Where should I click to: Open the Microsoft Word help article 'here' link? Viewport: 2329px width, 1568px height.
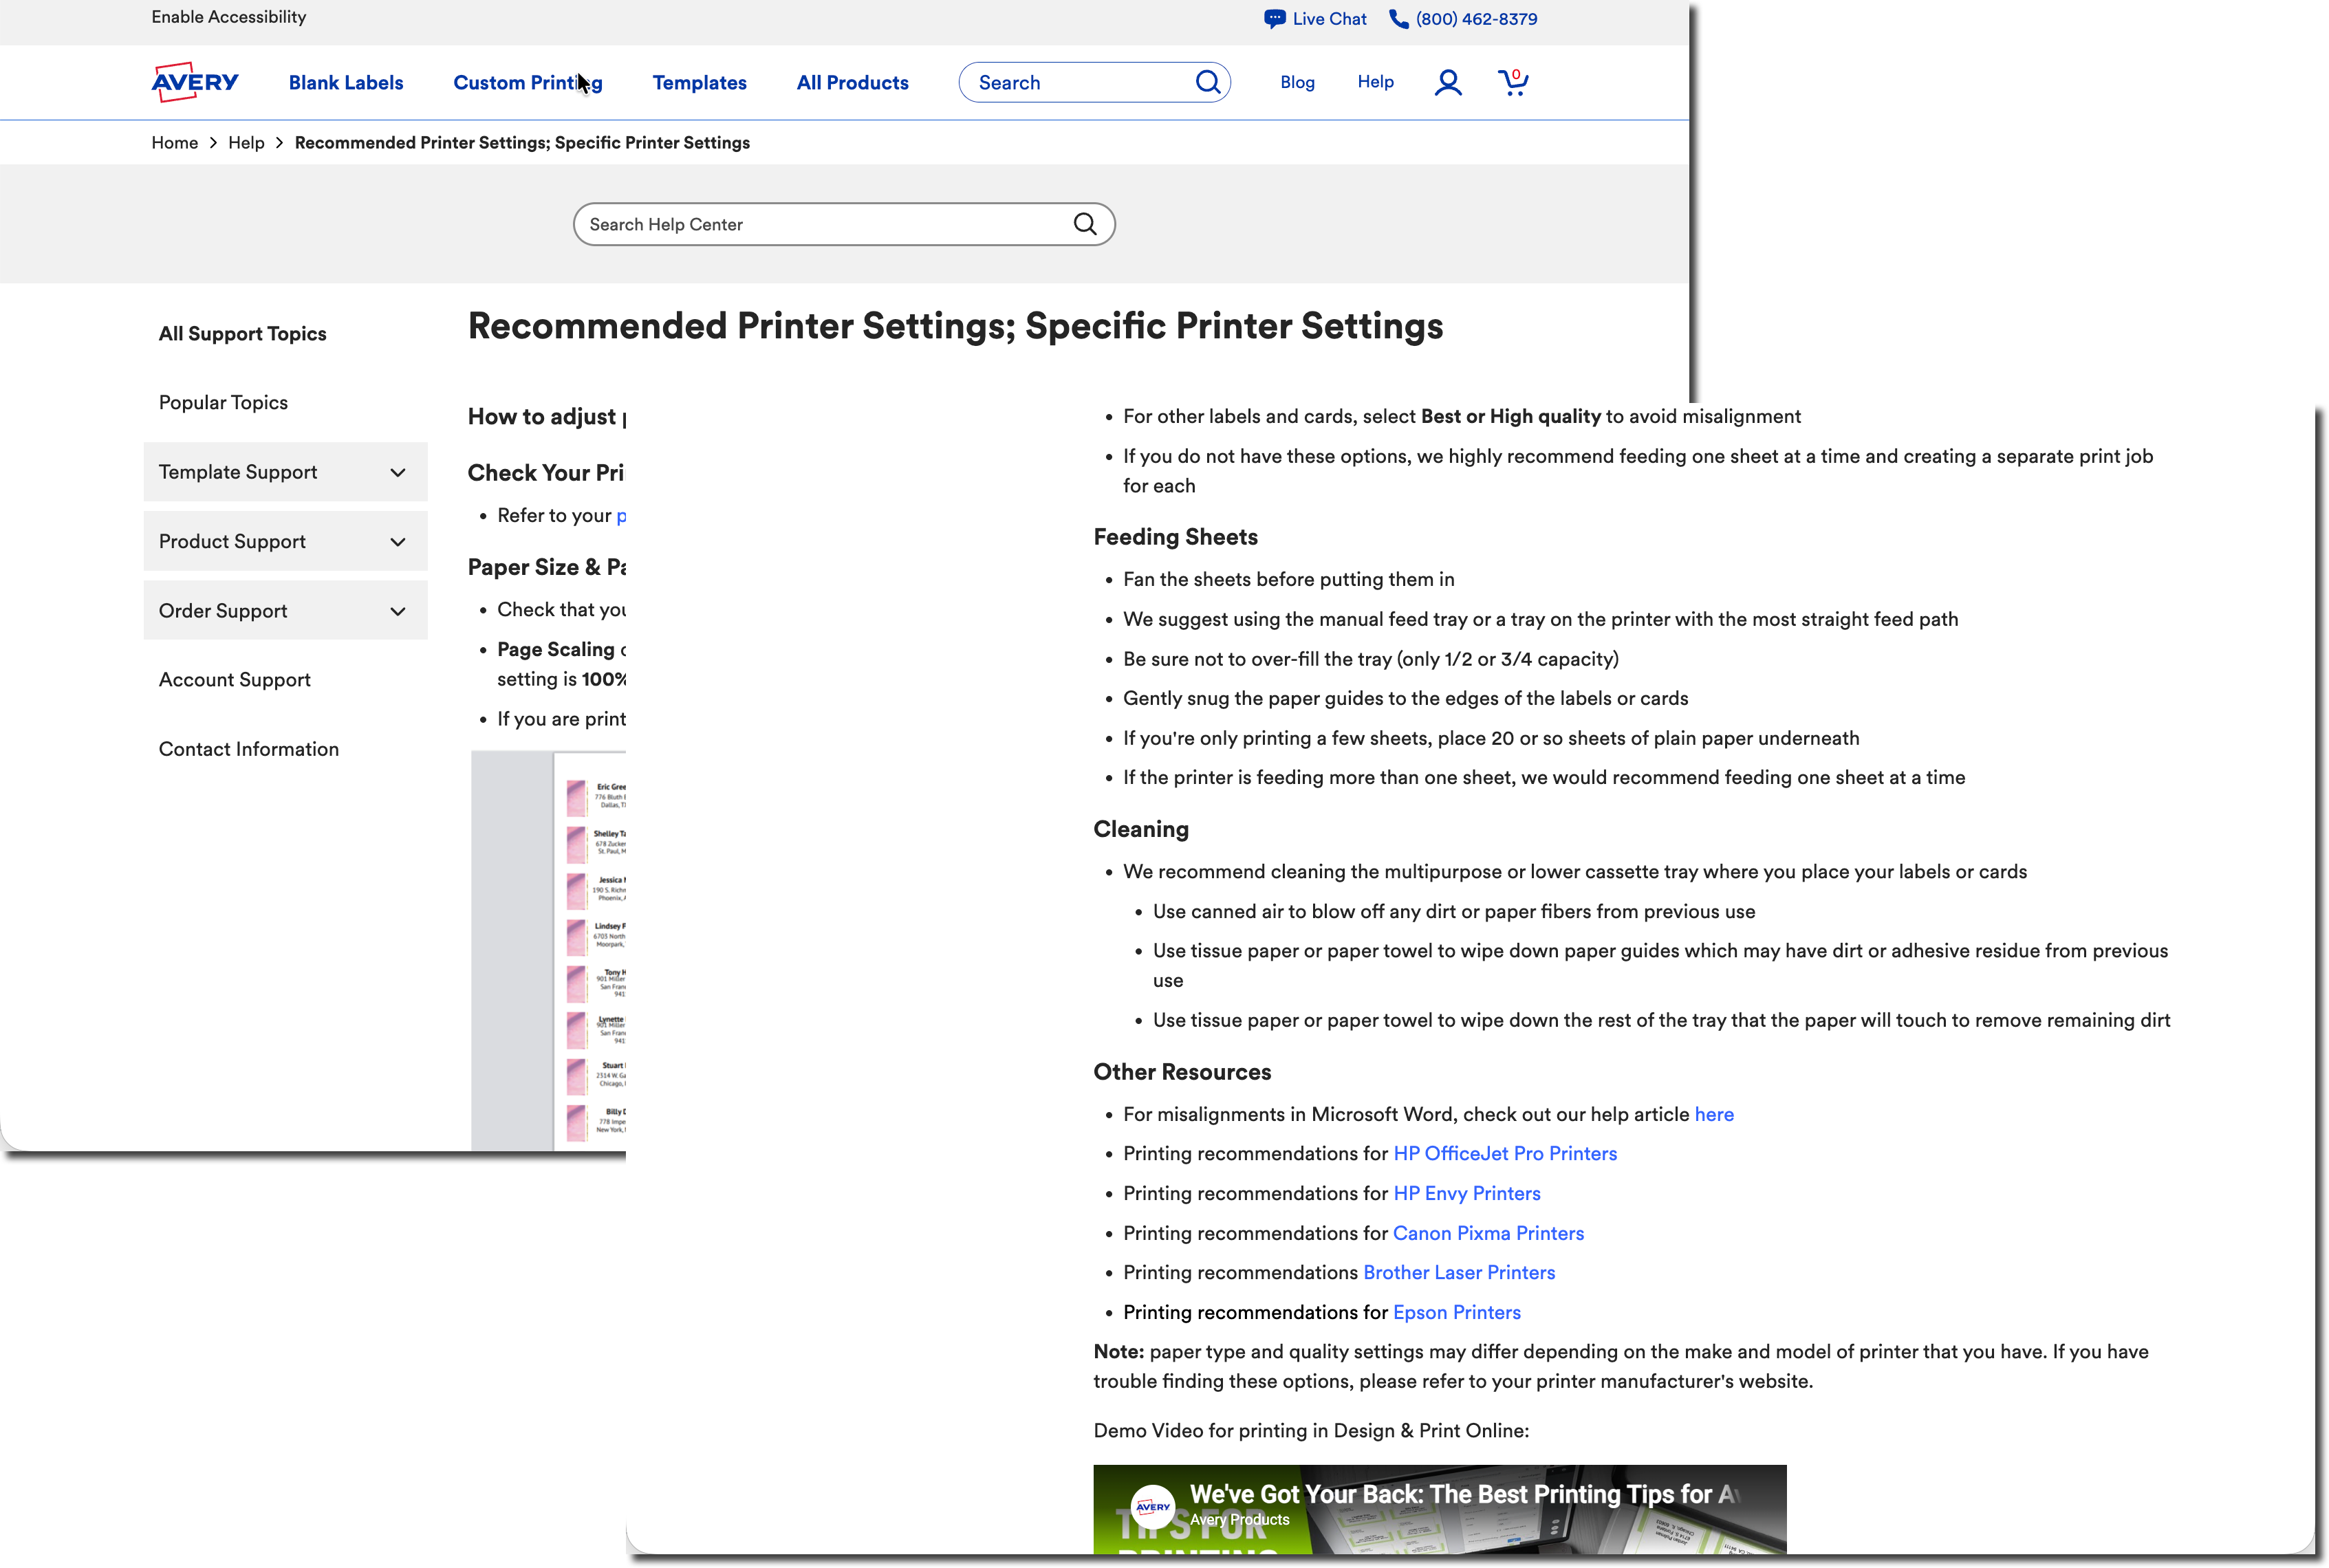[x=1714, y=1114]
